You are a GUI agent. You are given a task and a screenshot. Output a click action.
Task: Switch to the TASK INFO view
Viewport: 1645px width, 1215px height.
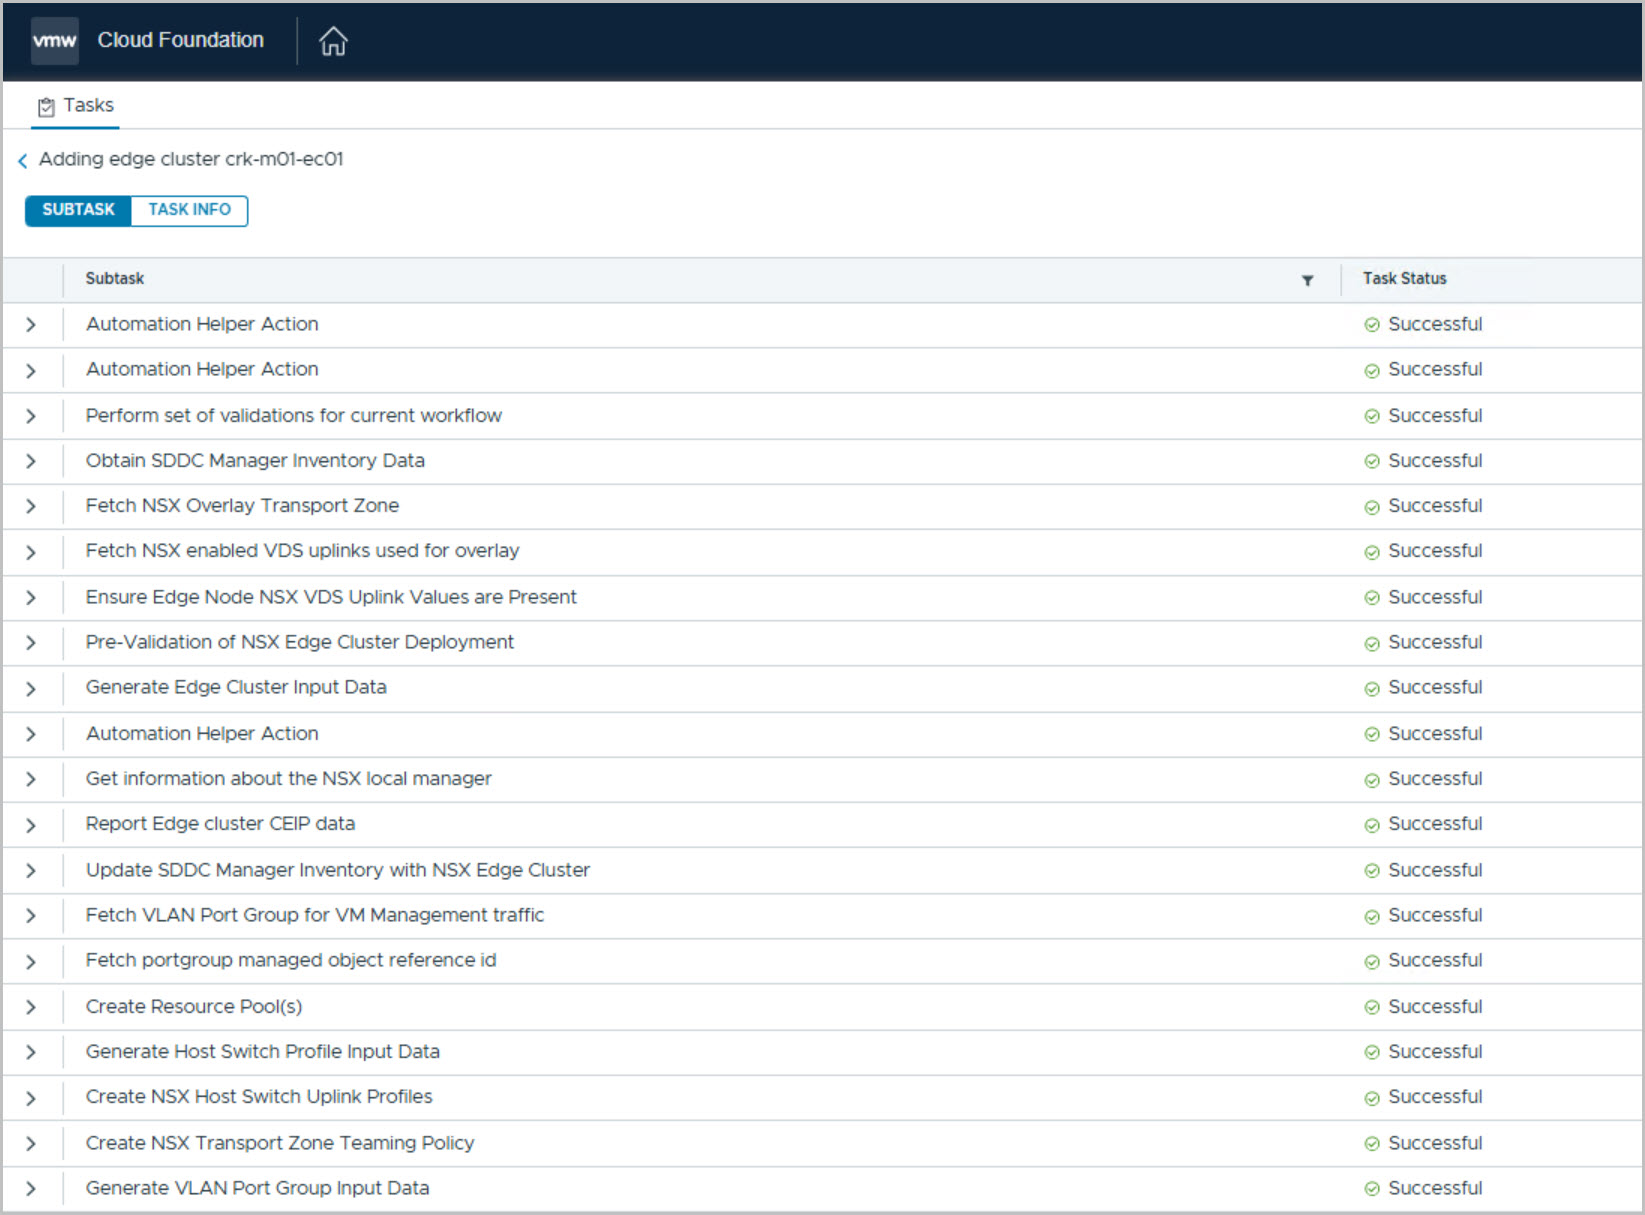coord(189,210)
